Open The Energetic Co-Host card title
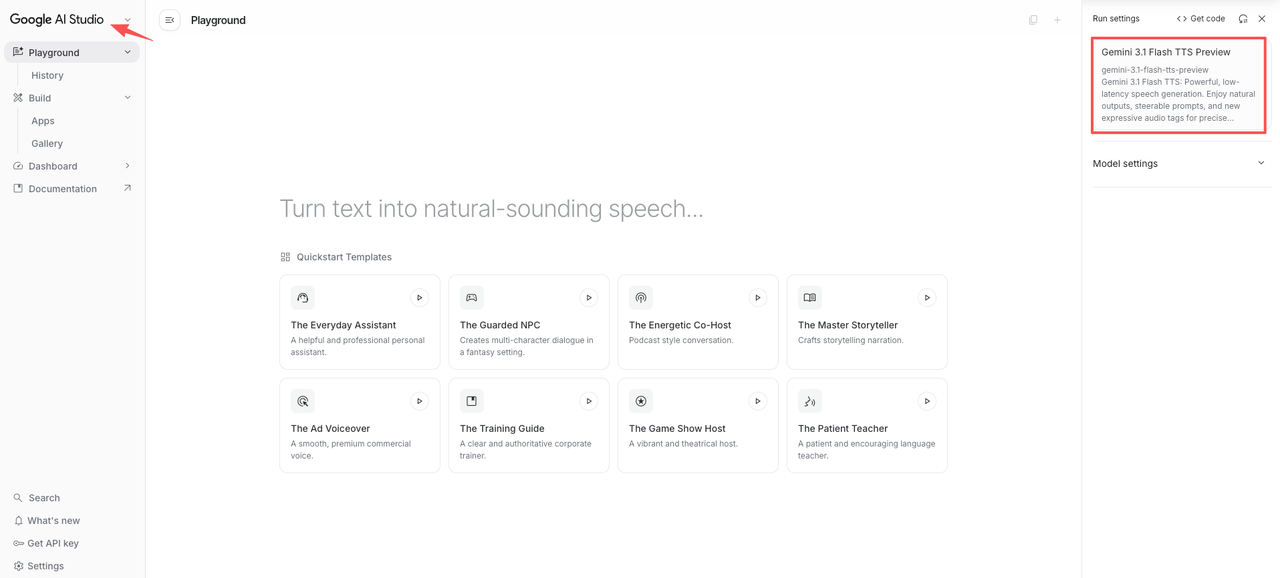Screen dimensions: 1280x578 pos(680,325)
